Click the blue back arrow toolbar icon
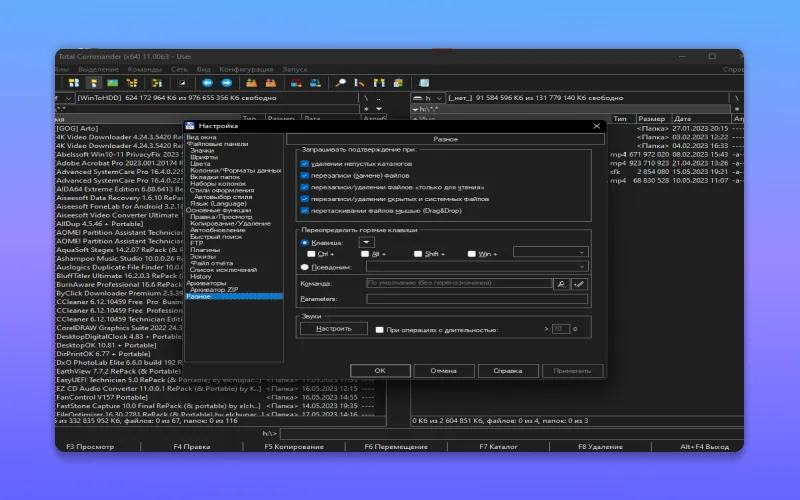This screenshot has width=800, height=500. (209, 83)
